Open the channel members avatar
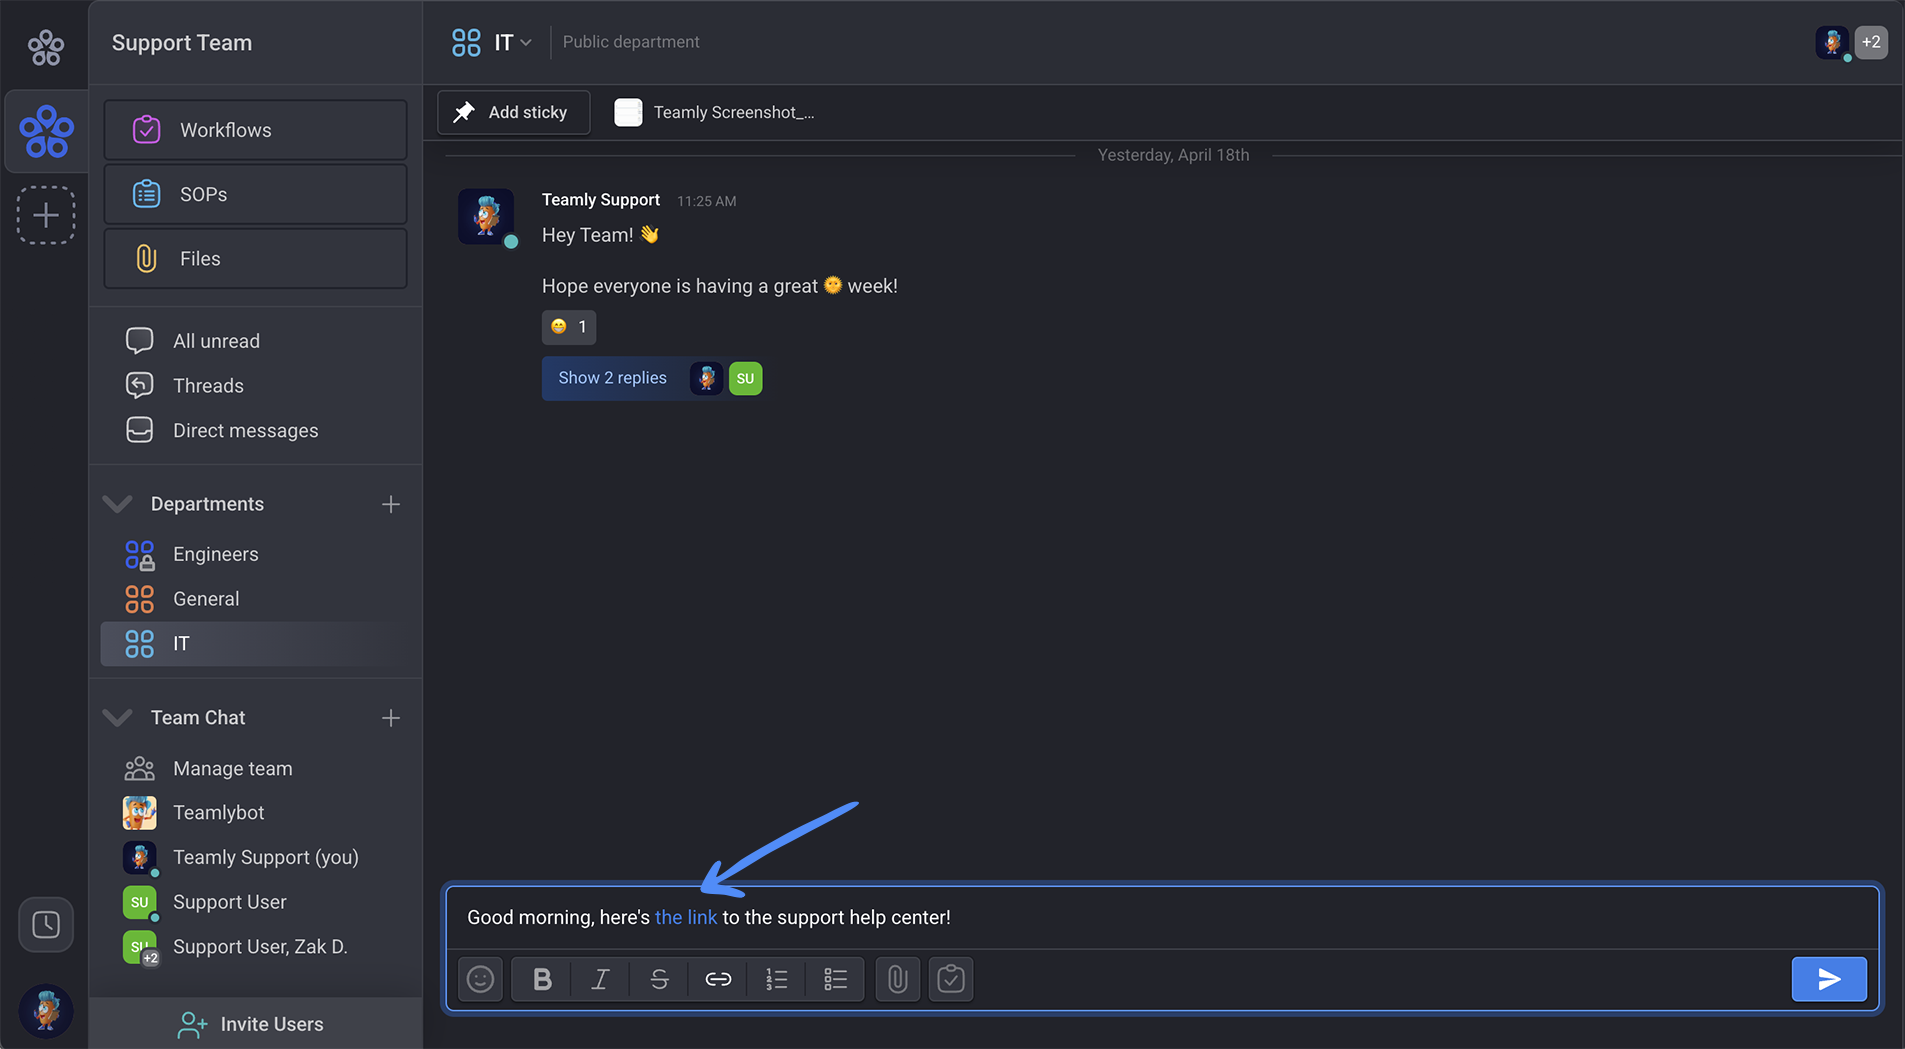This screenshot has height=1049, width=1905. (1832, 42)
